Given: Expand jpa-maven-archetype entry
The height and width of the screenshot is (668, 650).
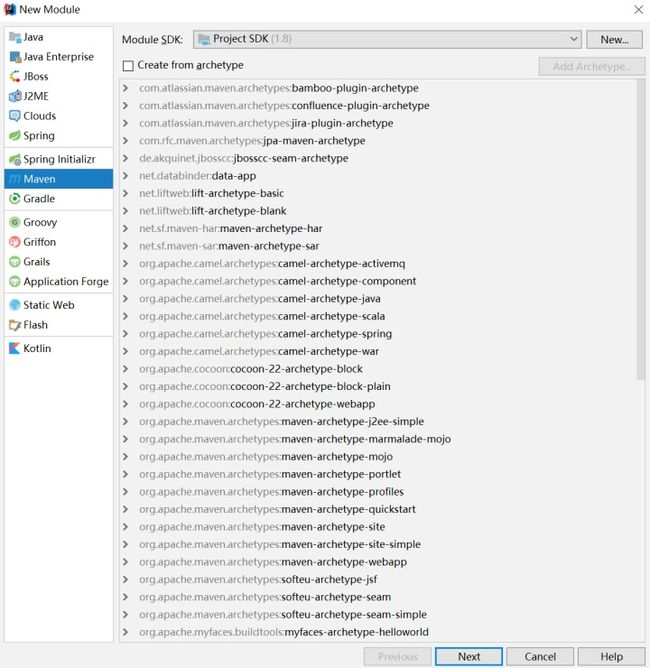Looking at the screenshot, I should (x=125, y=141).
